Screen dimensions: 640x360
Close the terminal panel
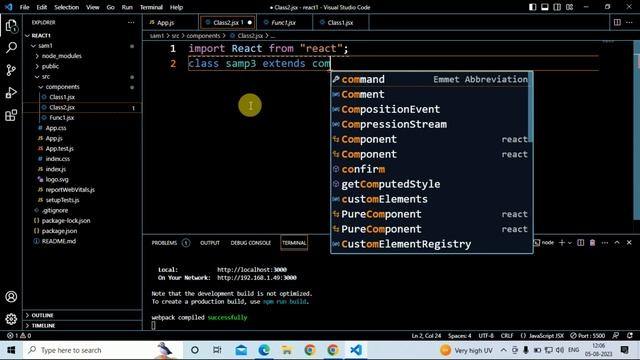[x=629, y=242]
